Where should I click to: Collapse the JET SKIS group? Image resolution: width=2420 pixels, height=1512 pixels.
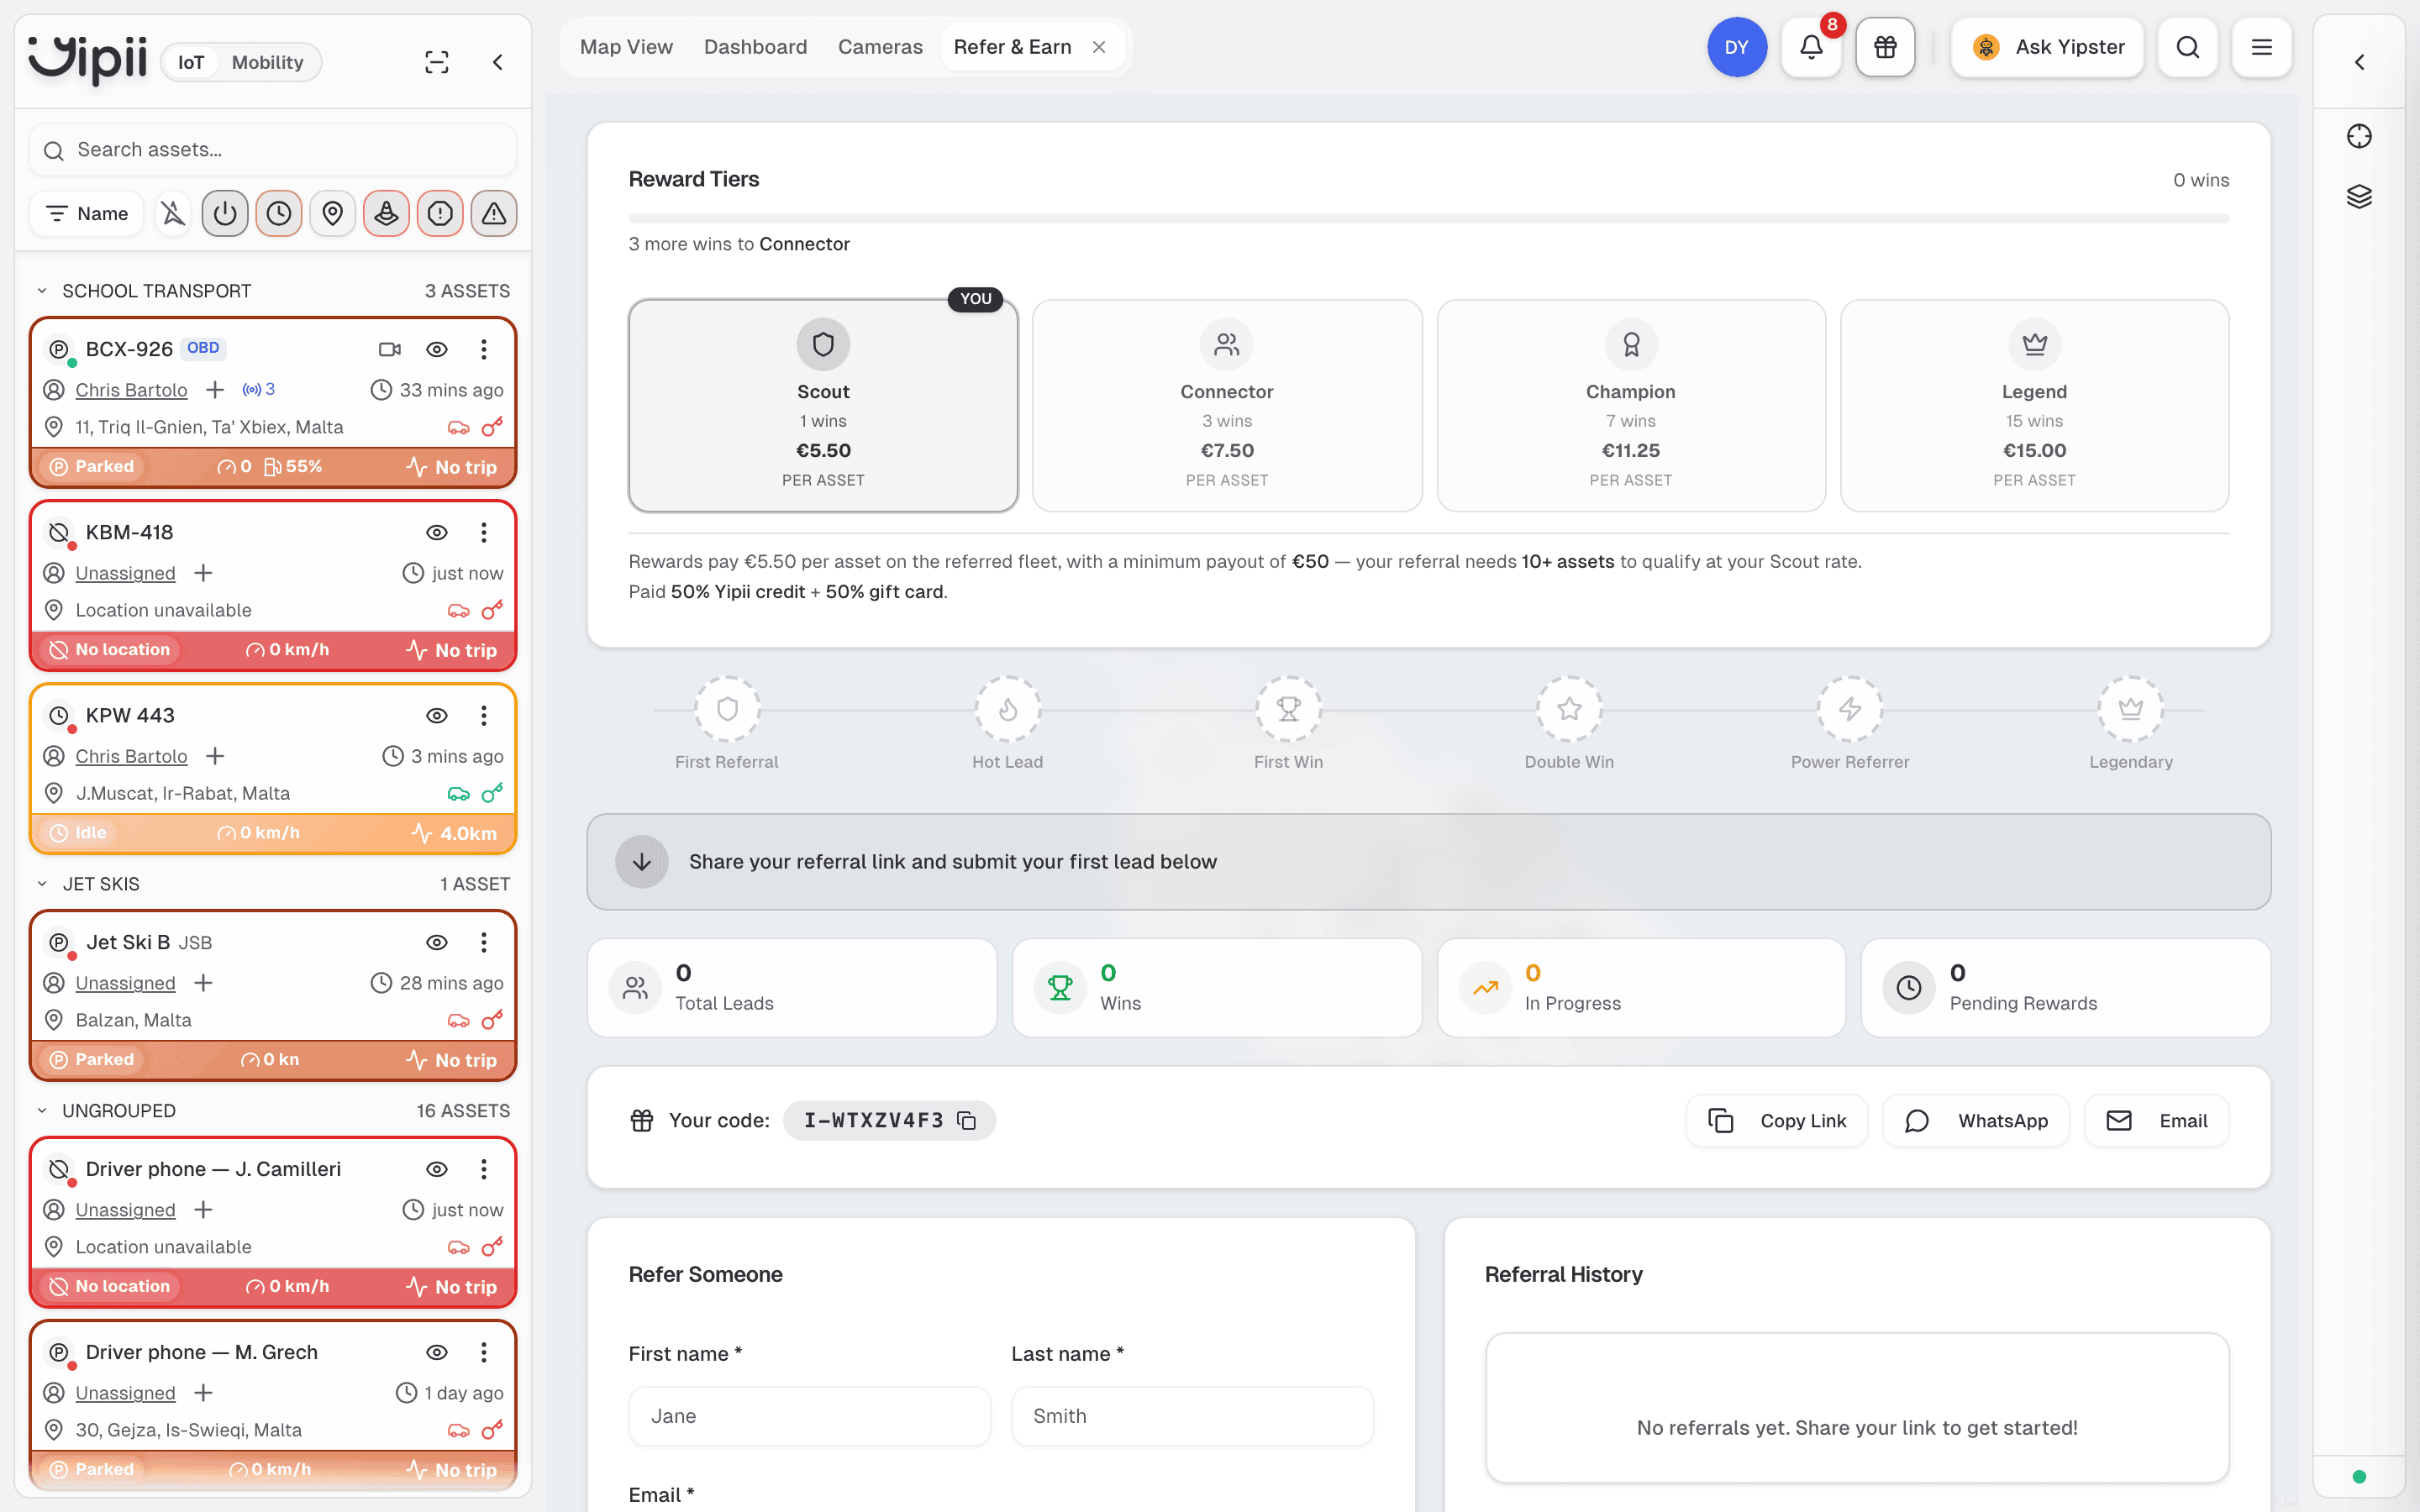coord(42,884)
